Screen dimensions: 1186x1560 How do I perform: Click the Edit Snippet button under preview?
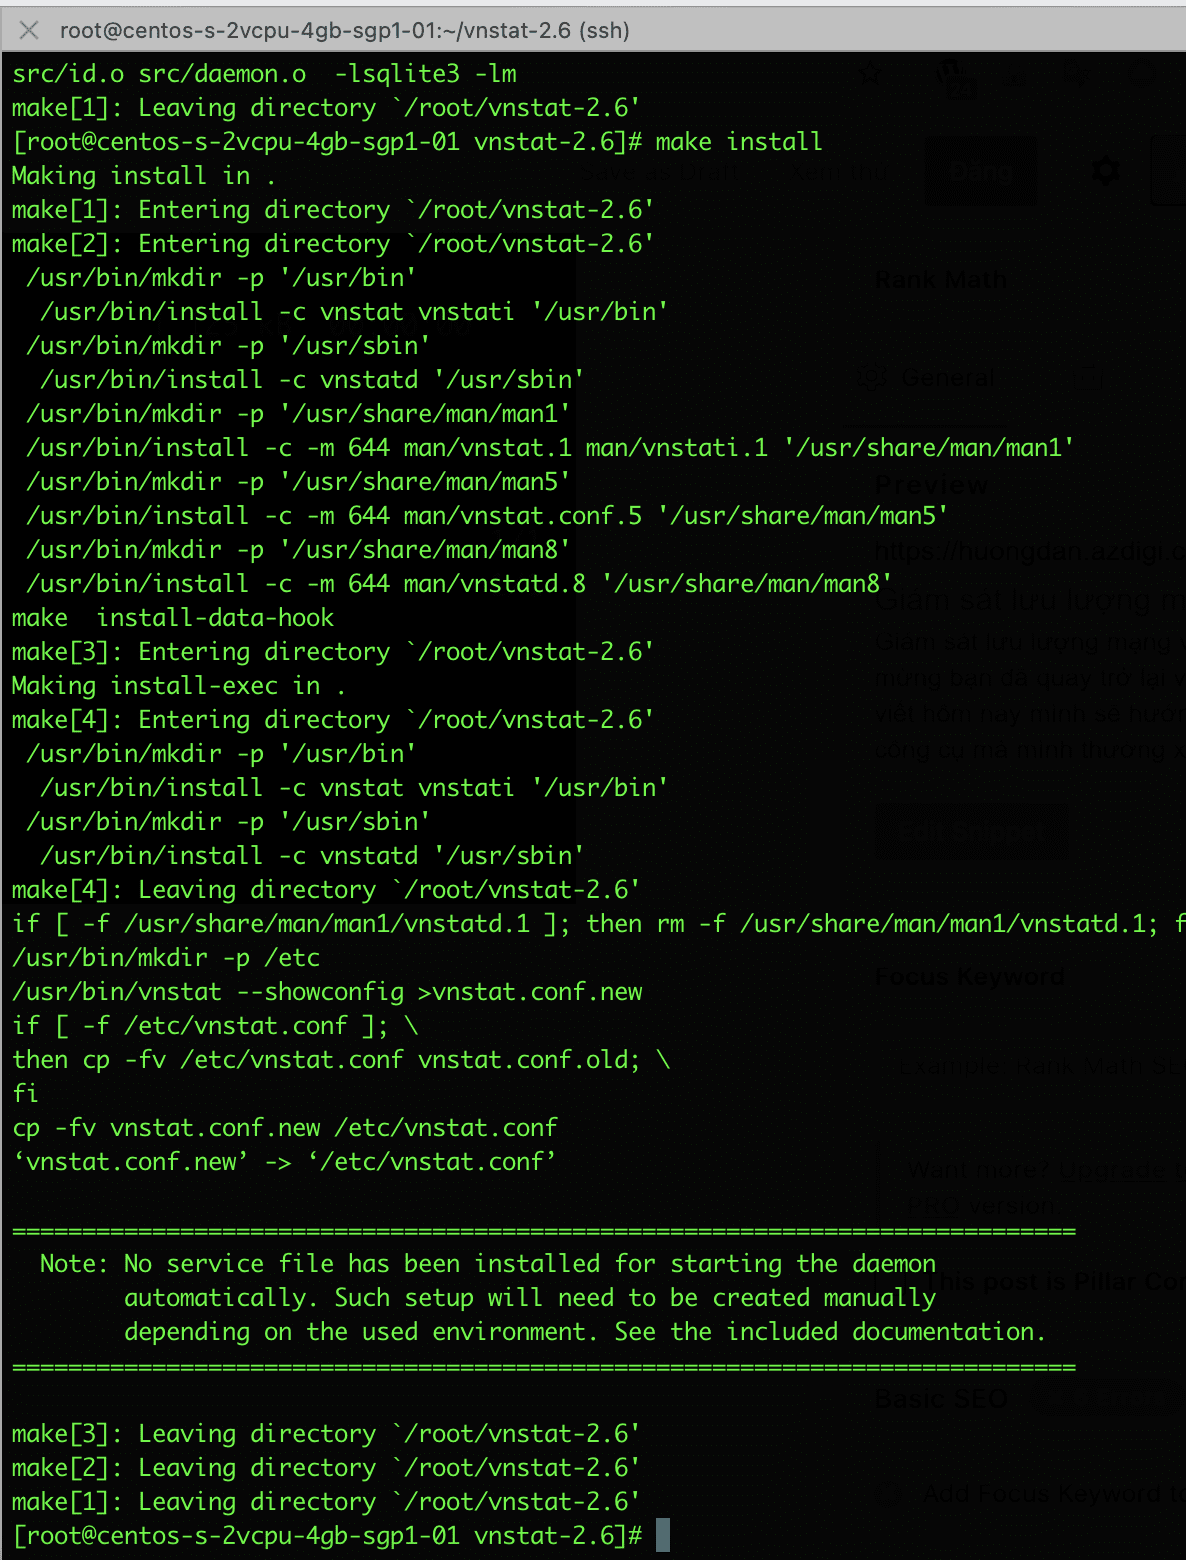click(x=971, y=830)
